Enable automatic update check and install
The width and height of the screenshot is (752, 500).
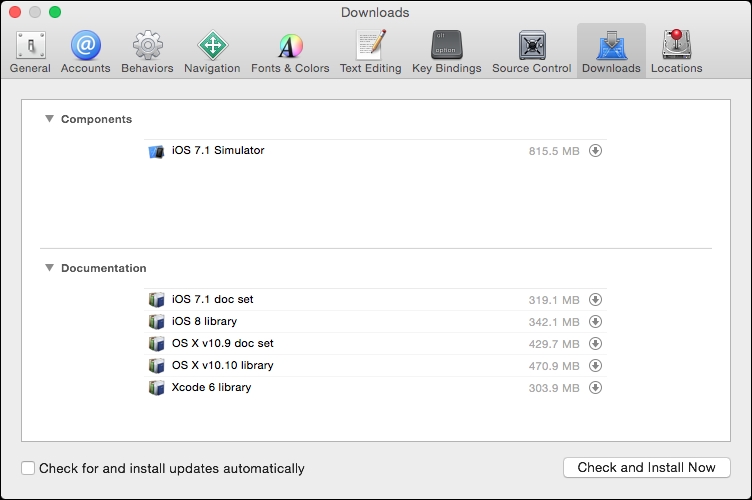(x=28, y=468)
